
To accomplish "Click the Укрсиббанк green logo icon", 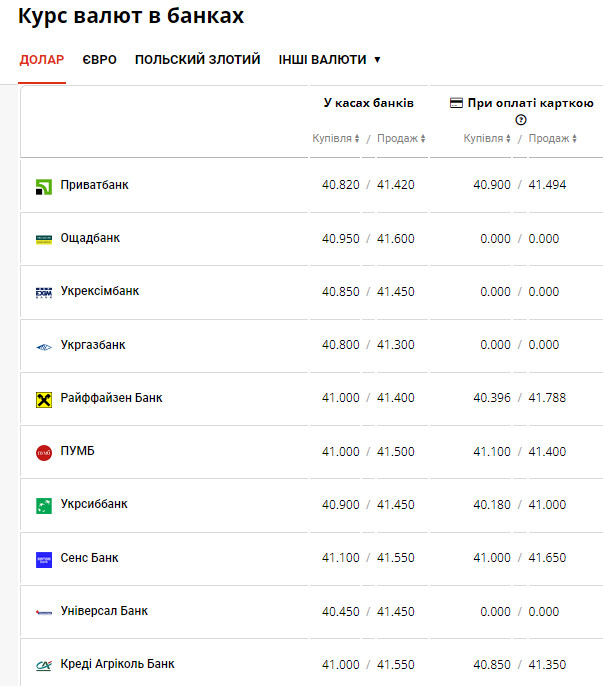I will coord(43,505).
